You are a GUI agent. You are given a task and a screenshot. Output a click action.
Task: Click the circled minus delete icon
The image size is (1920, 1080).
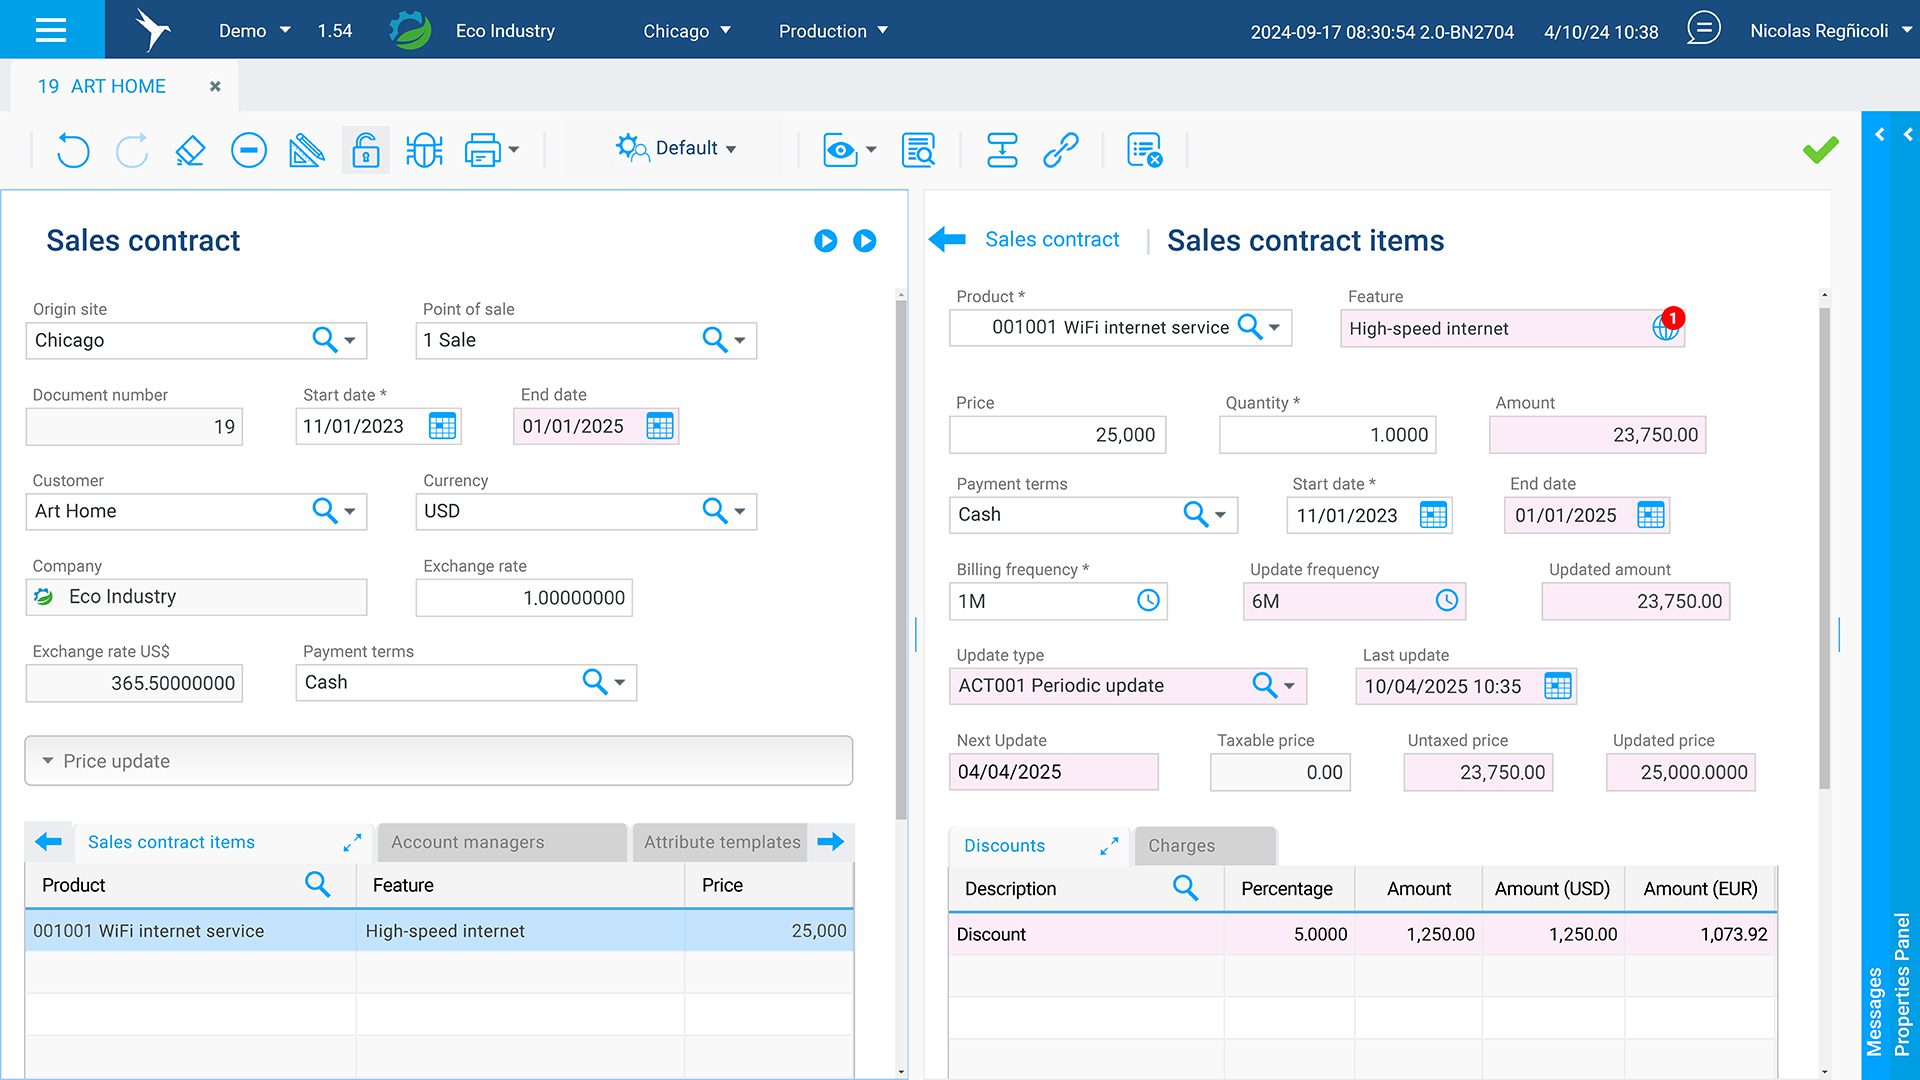(x=248, y=150)
